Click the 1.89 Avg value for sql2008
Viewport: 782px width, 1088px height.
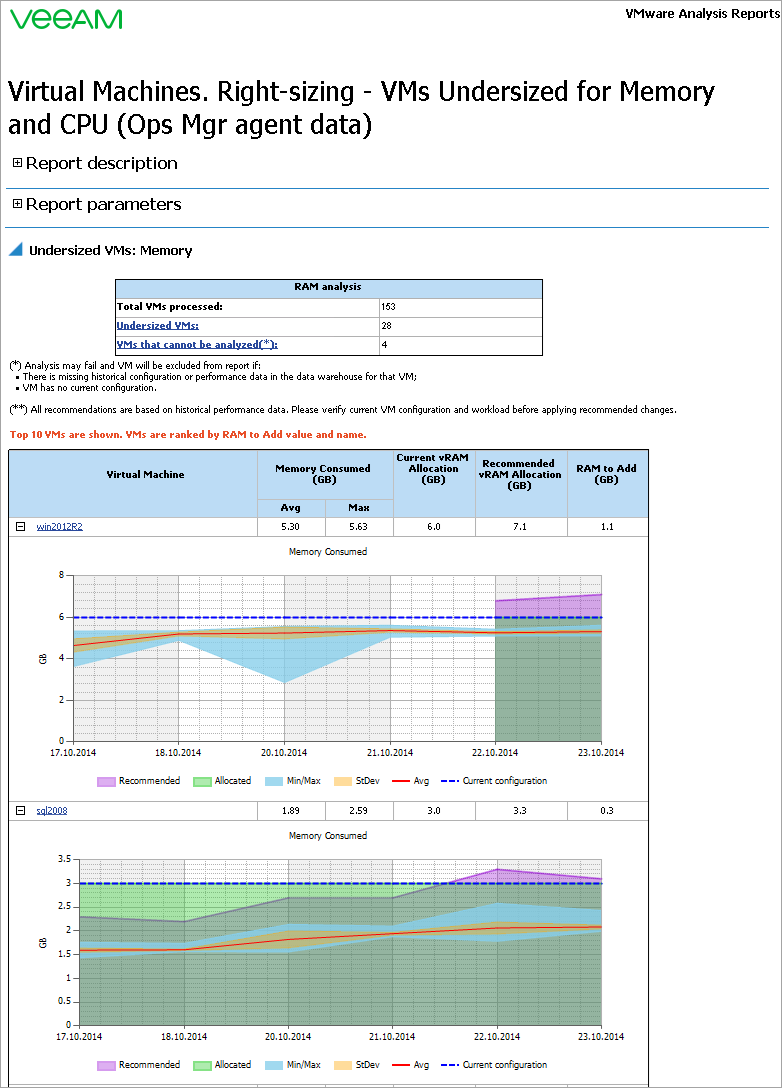(x=291, y=810)
